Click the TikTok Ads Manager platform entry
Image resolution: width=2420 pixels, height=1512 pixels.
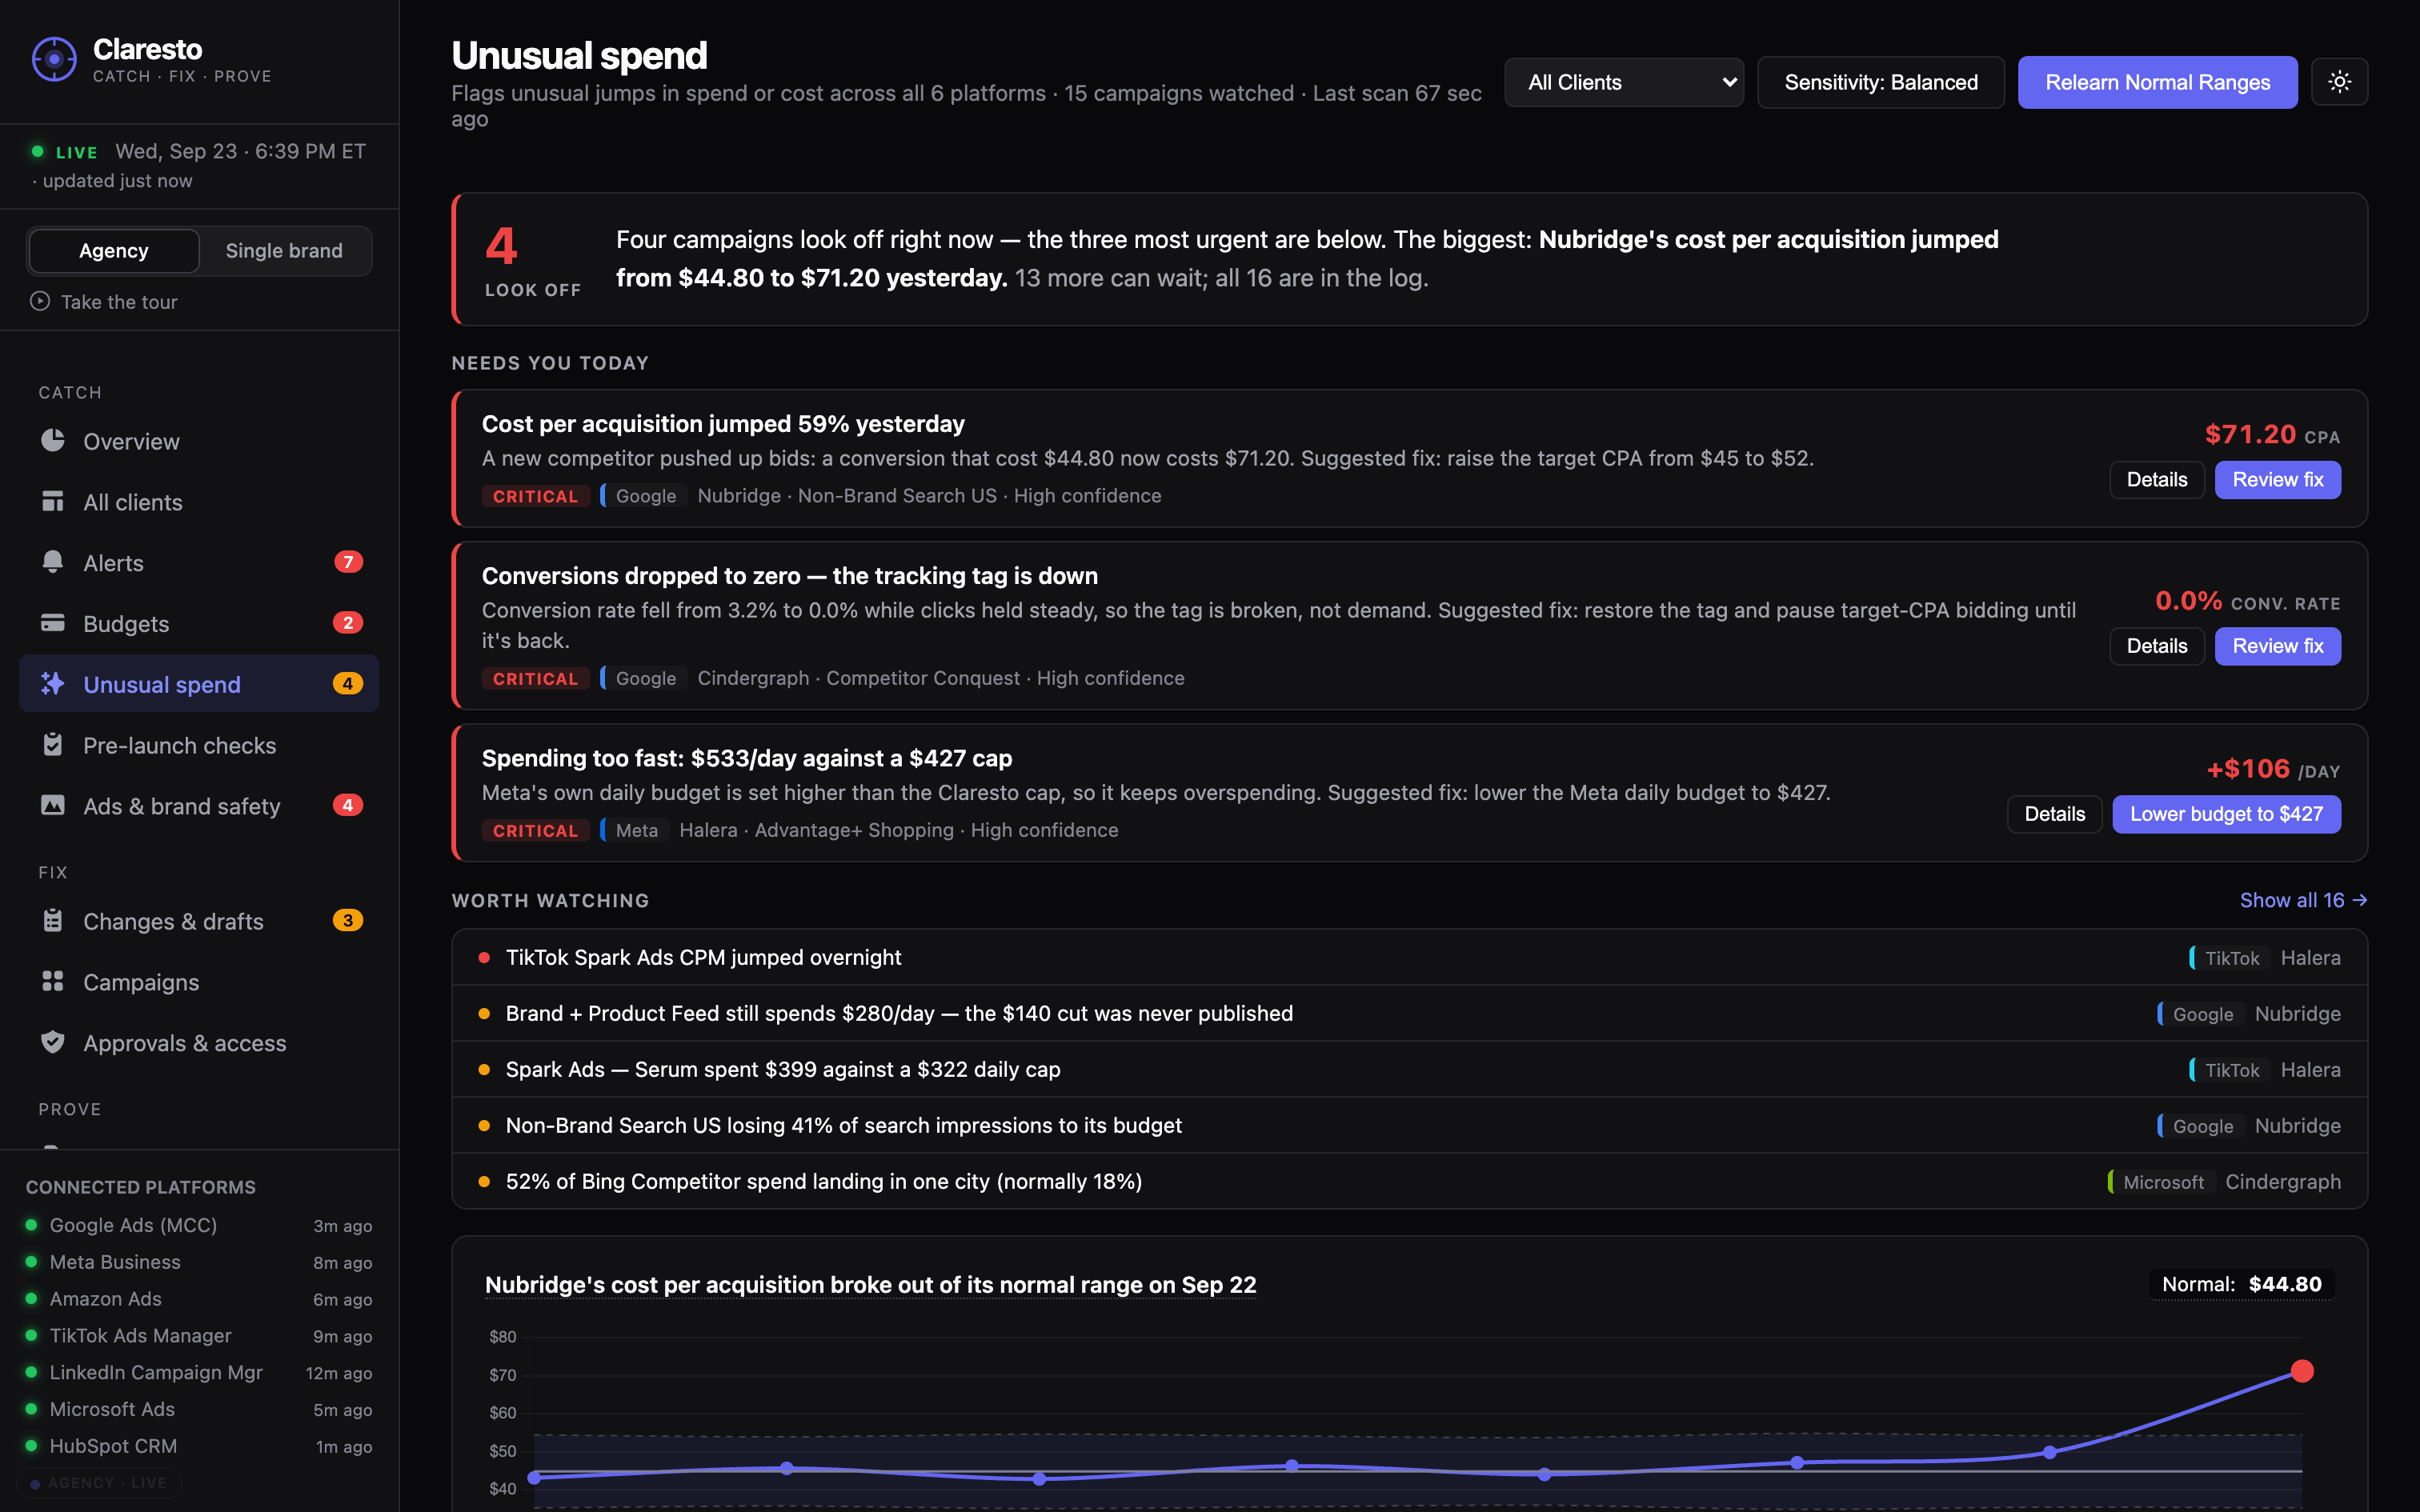[x=199, y=1336]
